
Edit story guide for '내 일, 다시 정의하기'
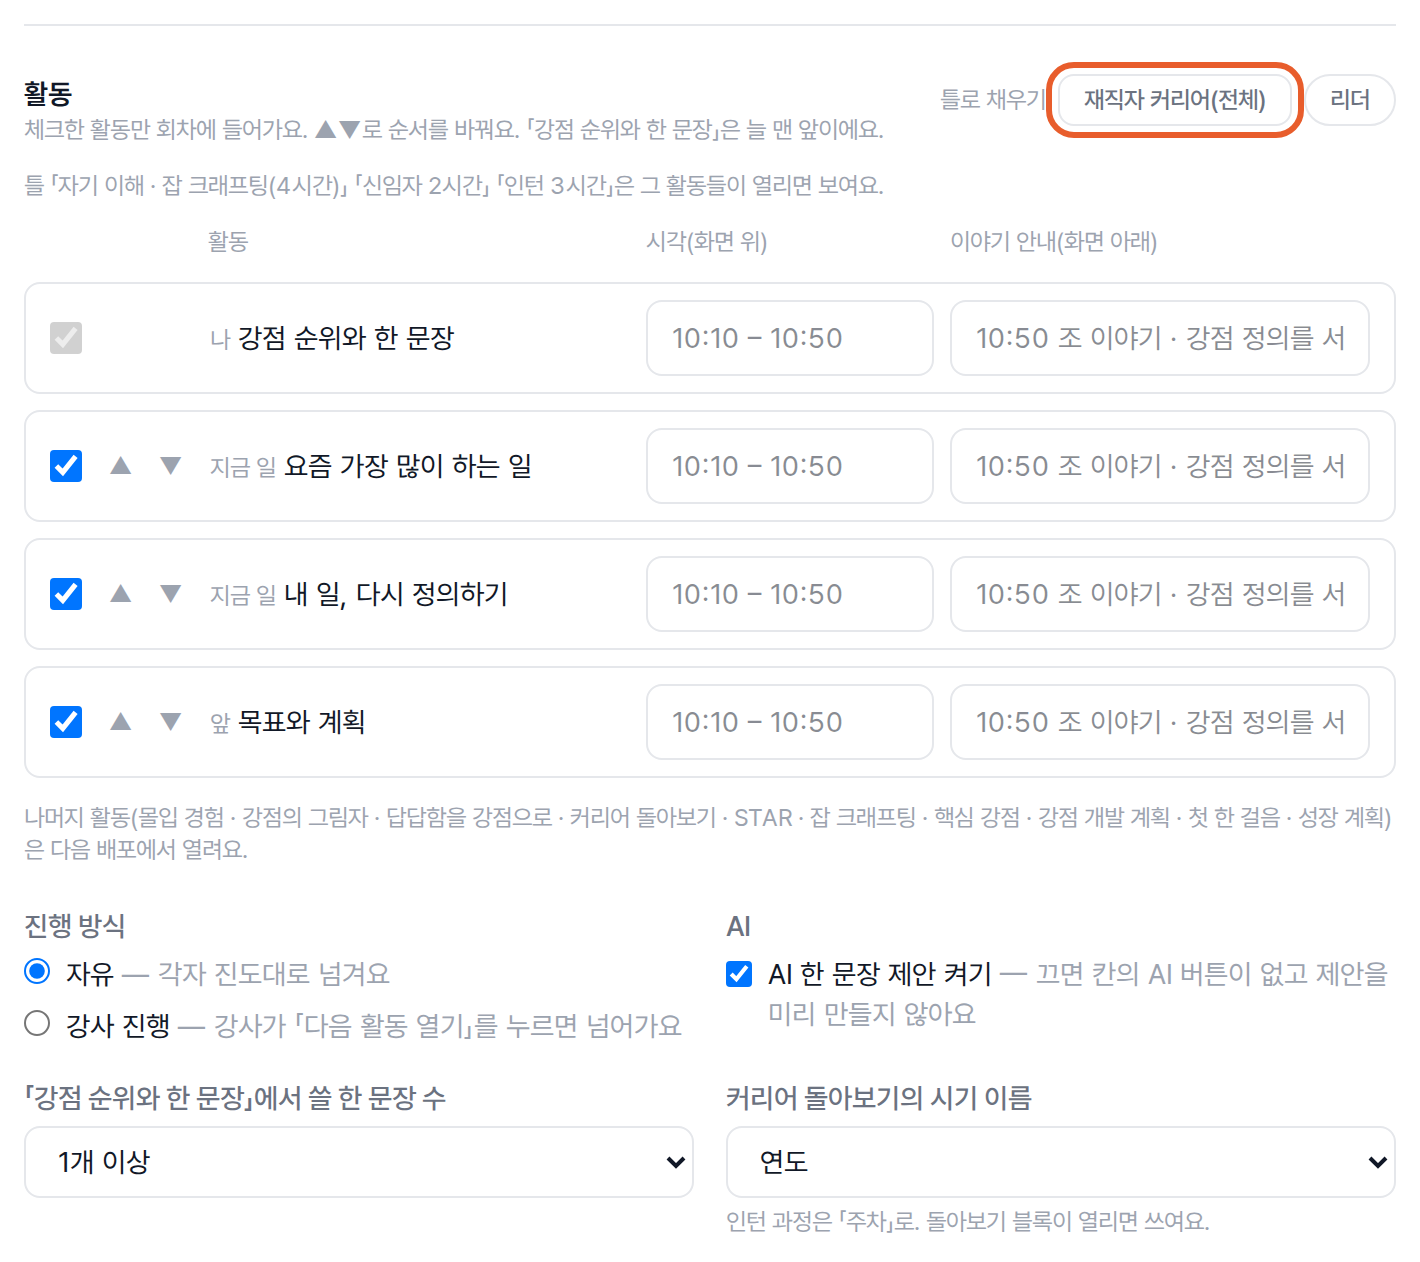coord(1160,594)
